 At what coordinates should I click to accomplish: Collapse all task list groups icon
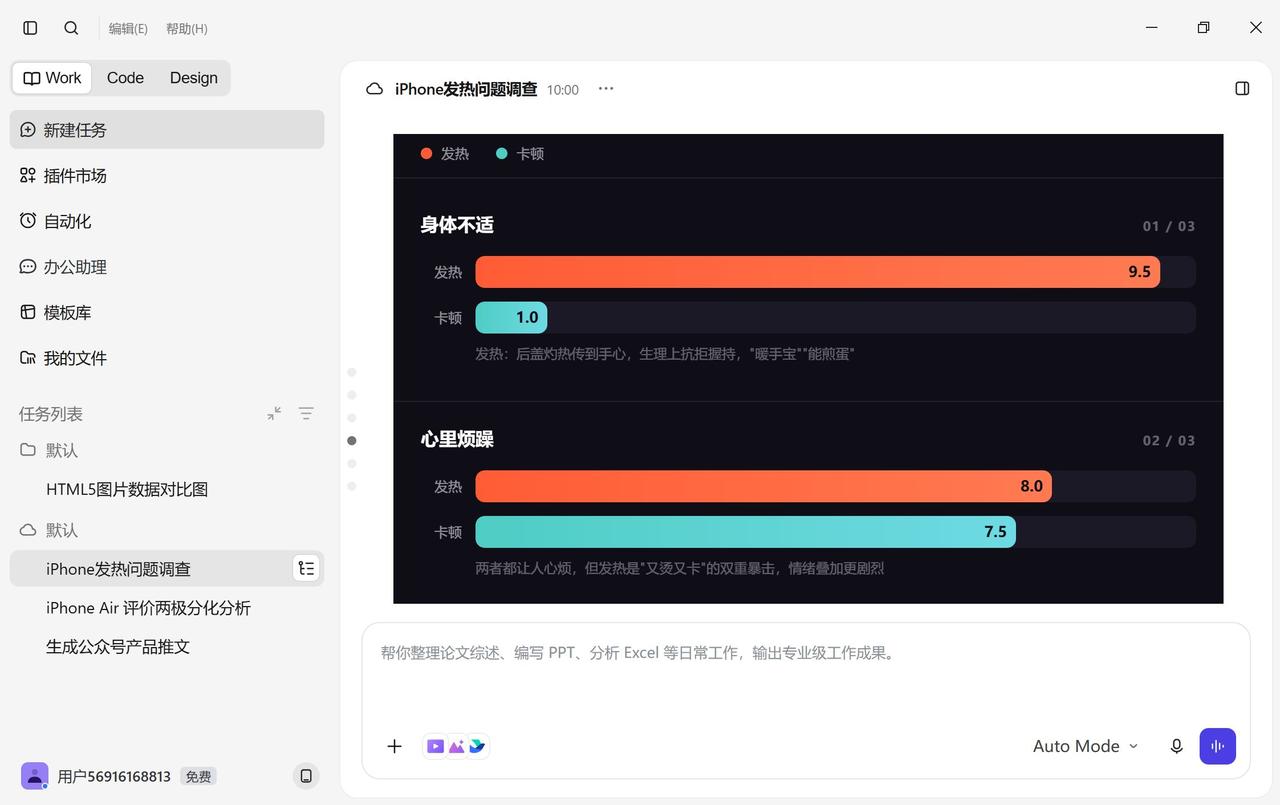click(274, 413)
